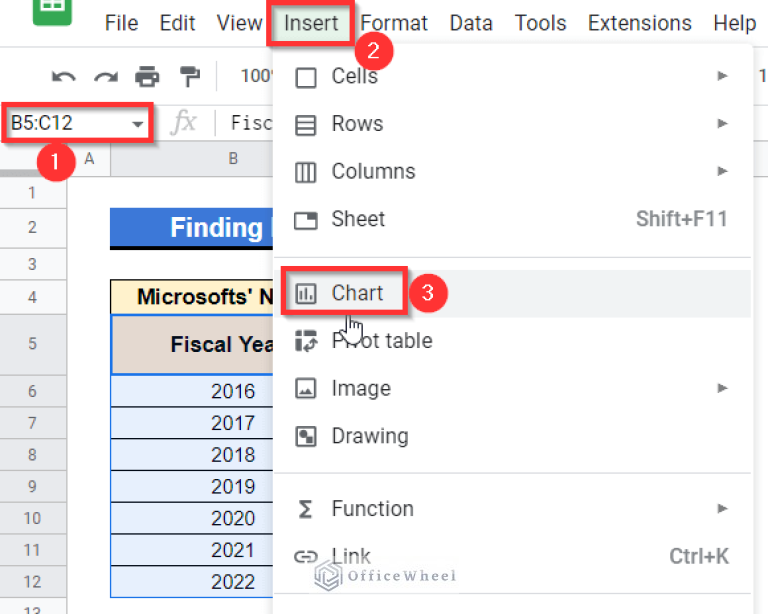This screenshot has height=614, width=768.
Task: Click the cell containing 2020
Action: (192, 518)
